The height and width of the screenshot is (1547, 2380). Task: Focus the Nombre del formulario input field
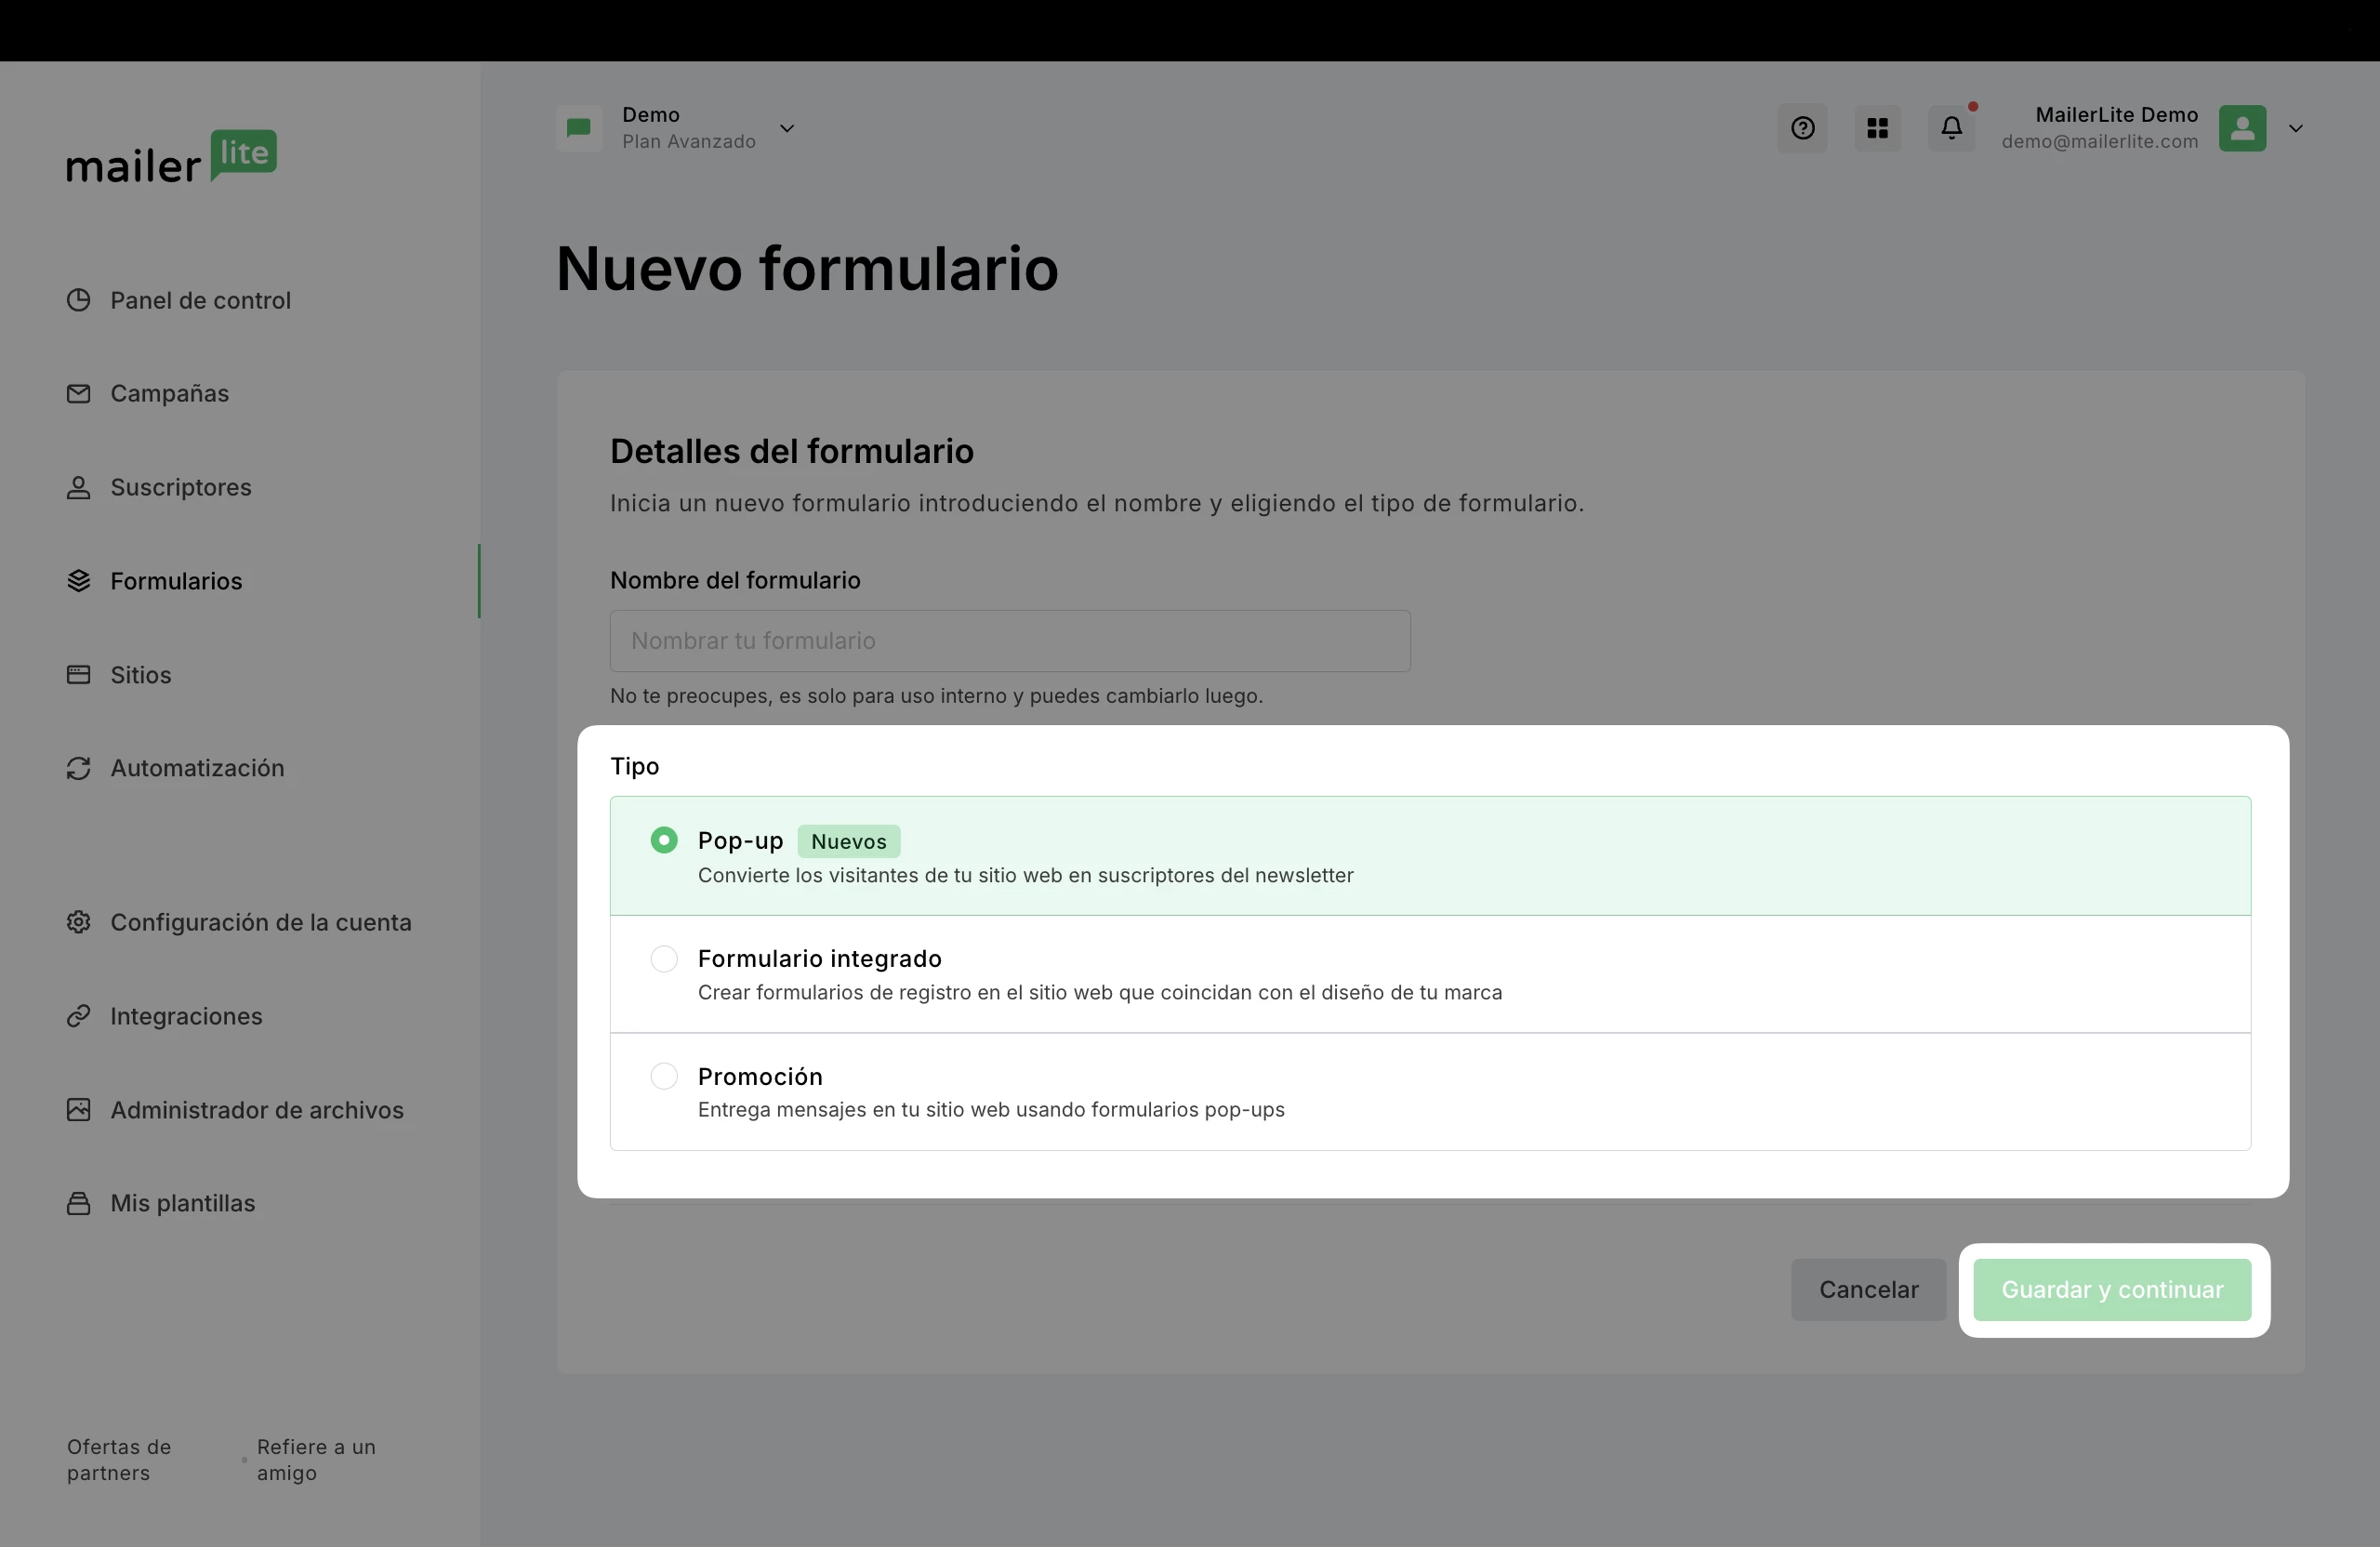(1010, 641)
